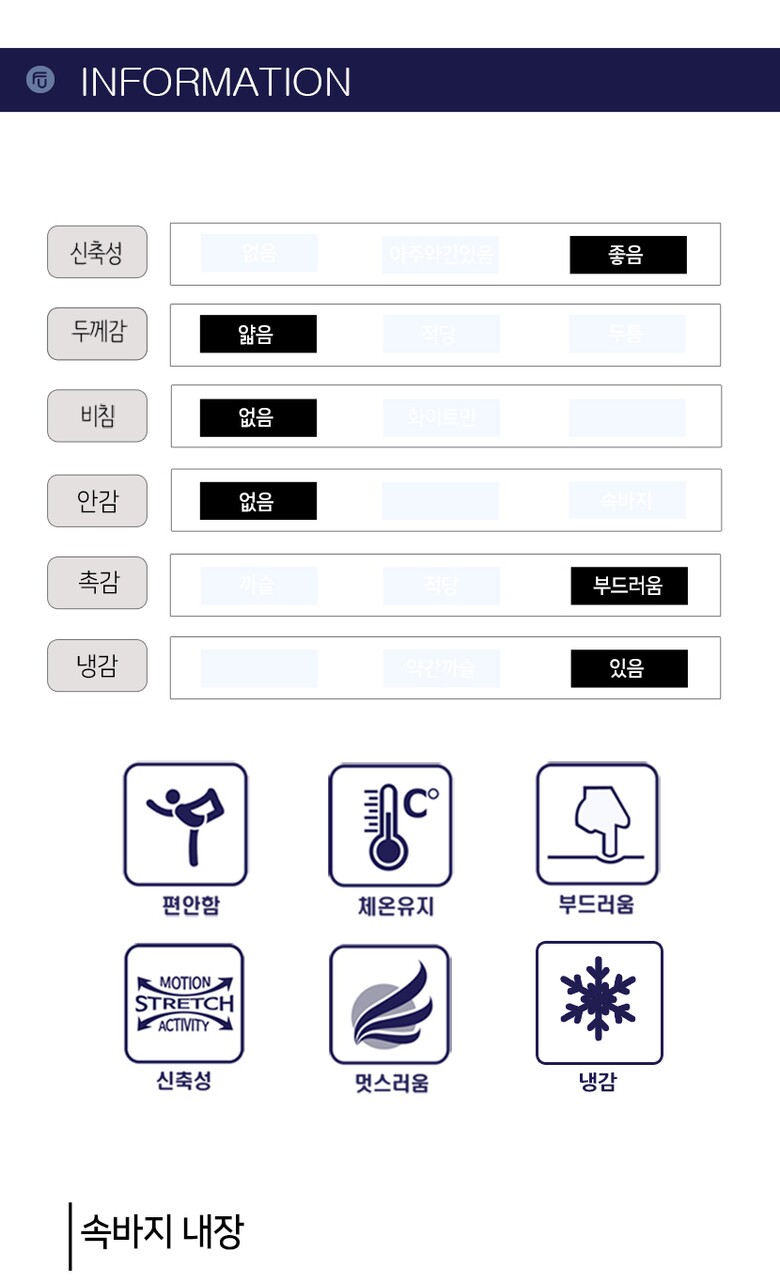The image size is (780, 1280).
Task: Click the round logo in INFORMATION header
Action: coord(40,80)
